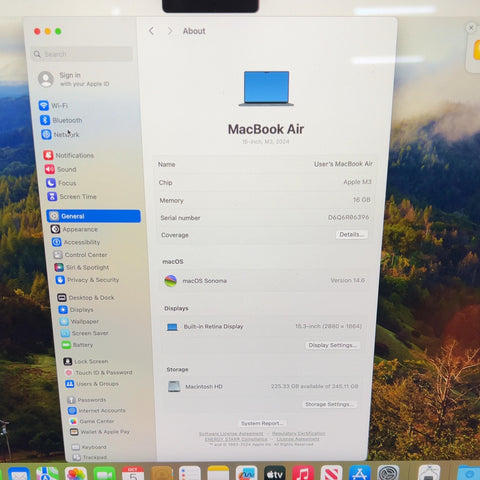Select the Wallpaper sidebar item
Viewport: 480px width, 480px height.
coord(79,321)
